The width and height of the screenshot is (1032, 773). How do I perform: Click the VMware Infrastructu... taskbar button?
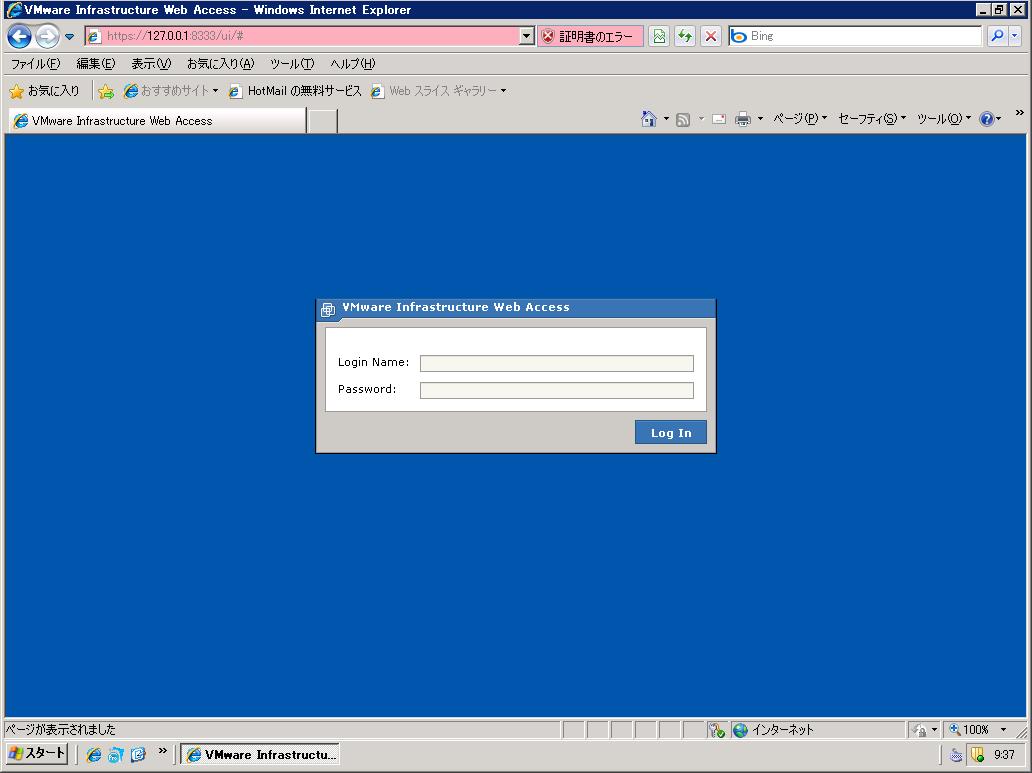260,755
